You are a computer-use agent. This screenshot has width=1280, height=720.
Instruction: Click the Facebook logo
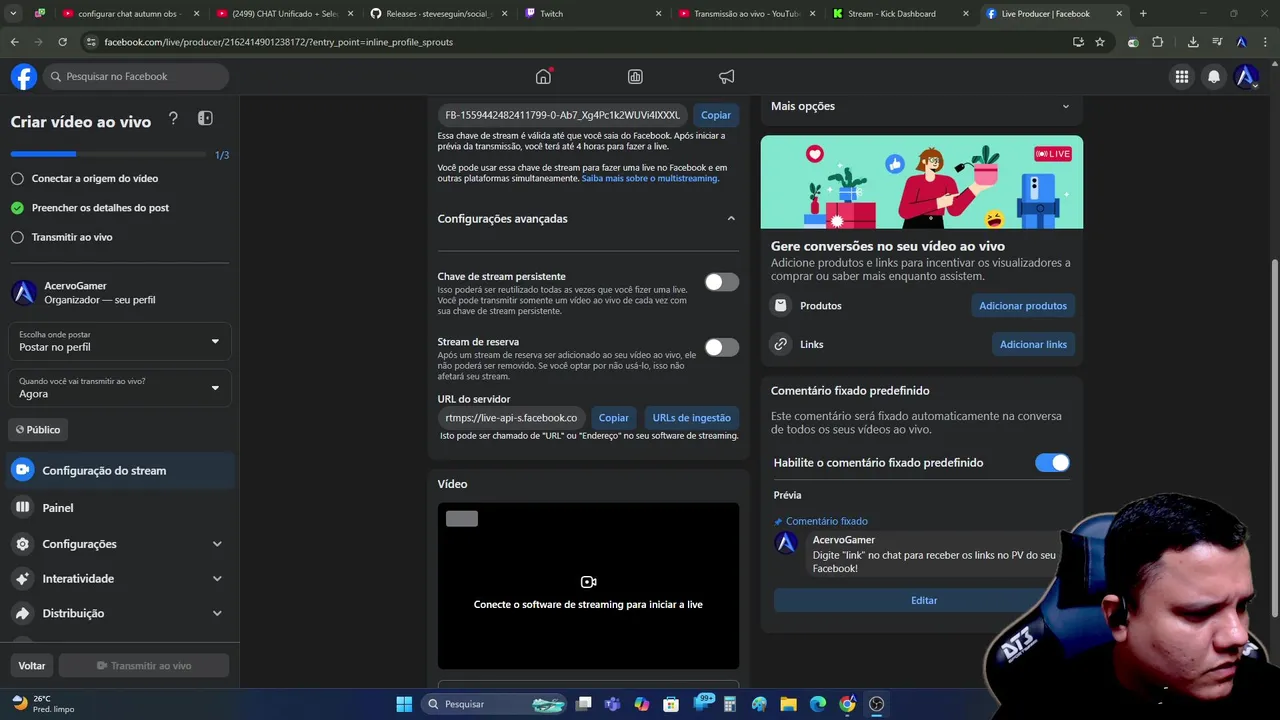(24, 76)
